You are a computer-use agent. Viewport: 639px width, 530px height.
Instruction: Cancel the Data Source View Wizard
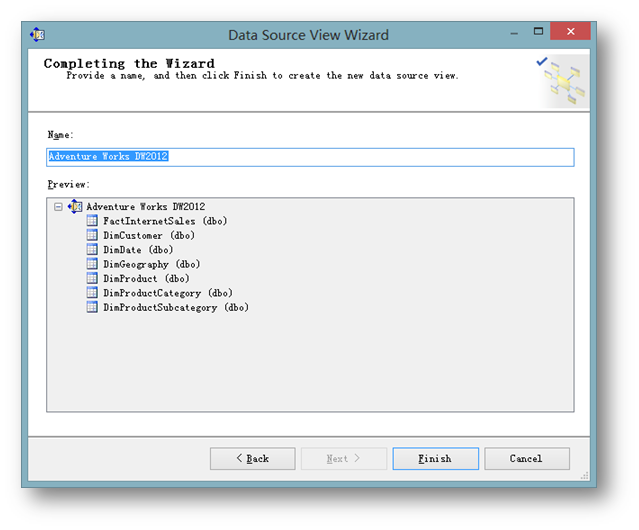pos(526,459)
